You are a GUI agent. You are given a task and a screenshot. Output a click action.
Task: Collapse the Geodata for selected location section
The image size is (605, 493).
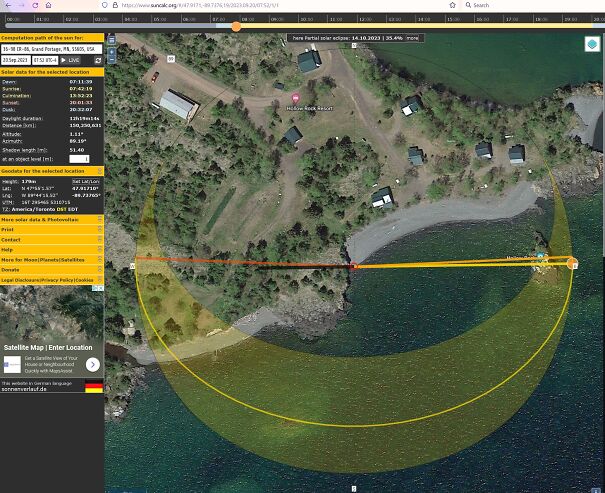click(99, 170)
